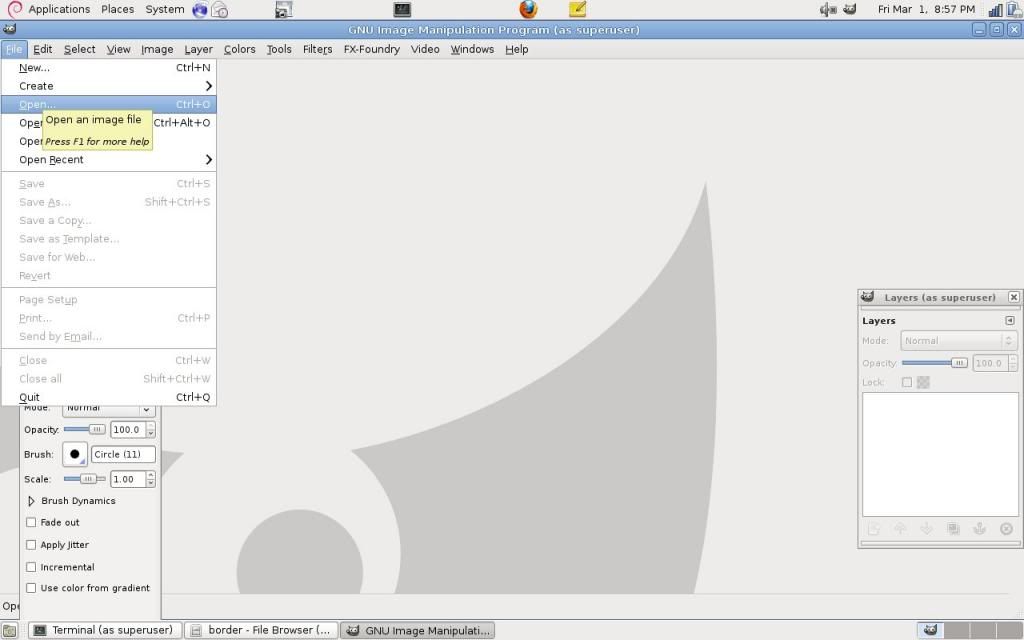Choose New... from the File menu
Screen dimensions: 1024x640
(x=109, y=68)
